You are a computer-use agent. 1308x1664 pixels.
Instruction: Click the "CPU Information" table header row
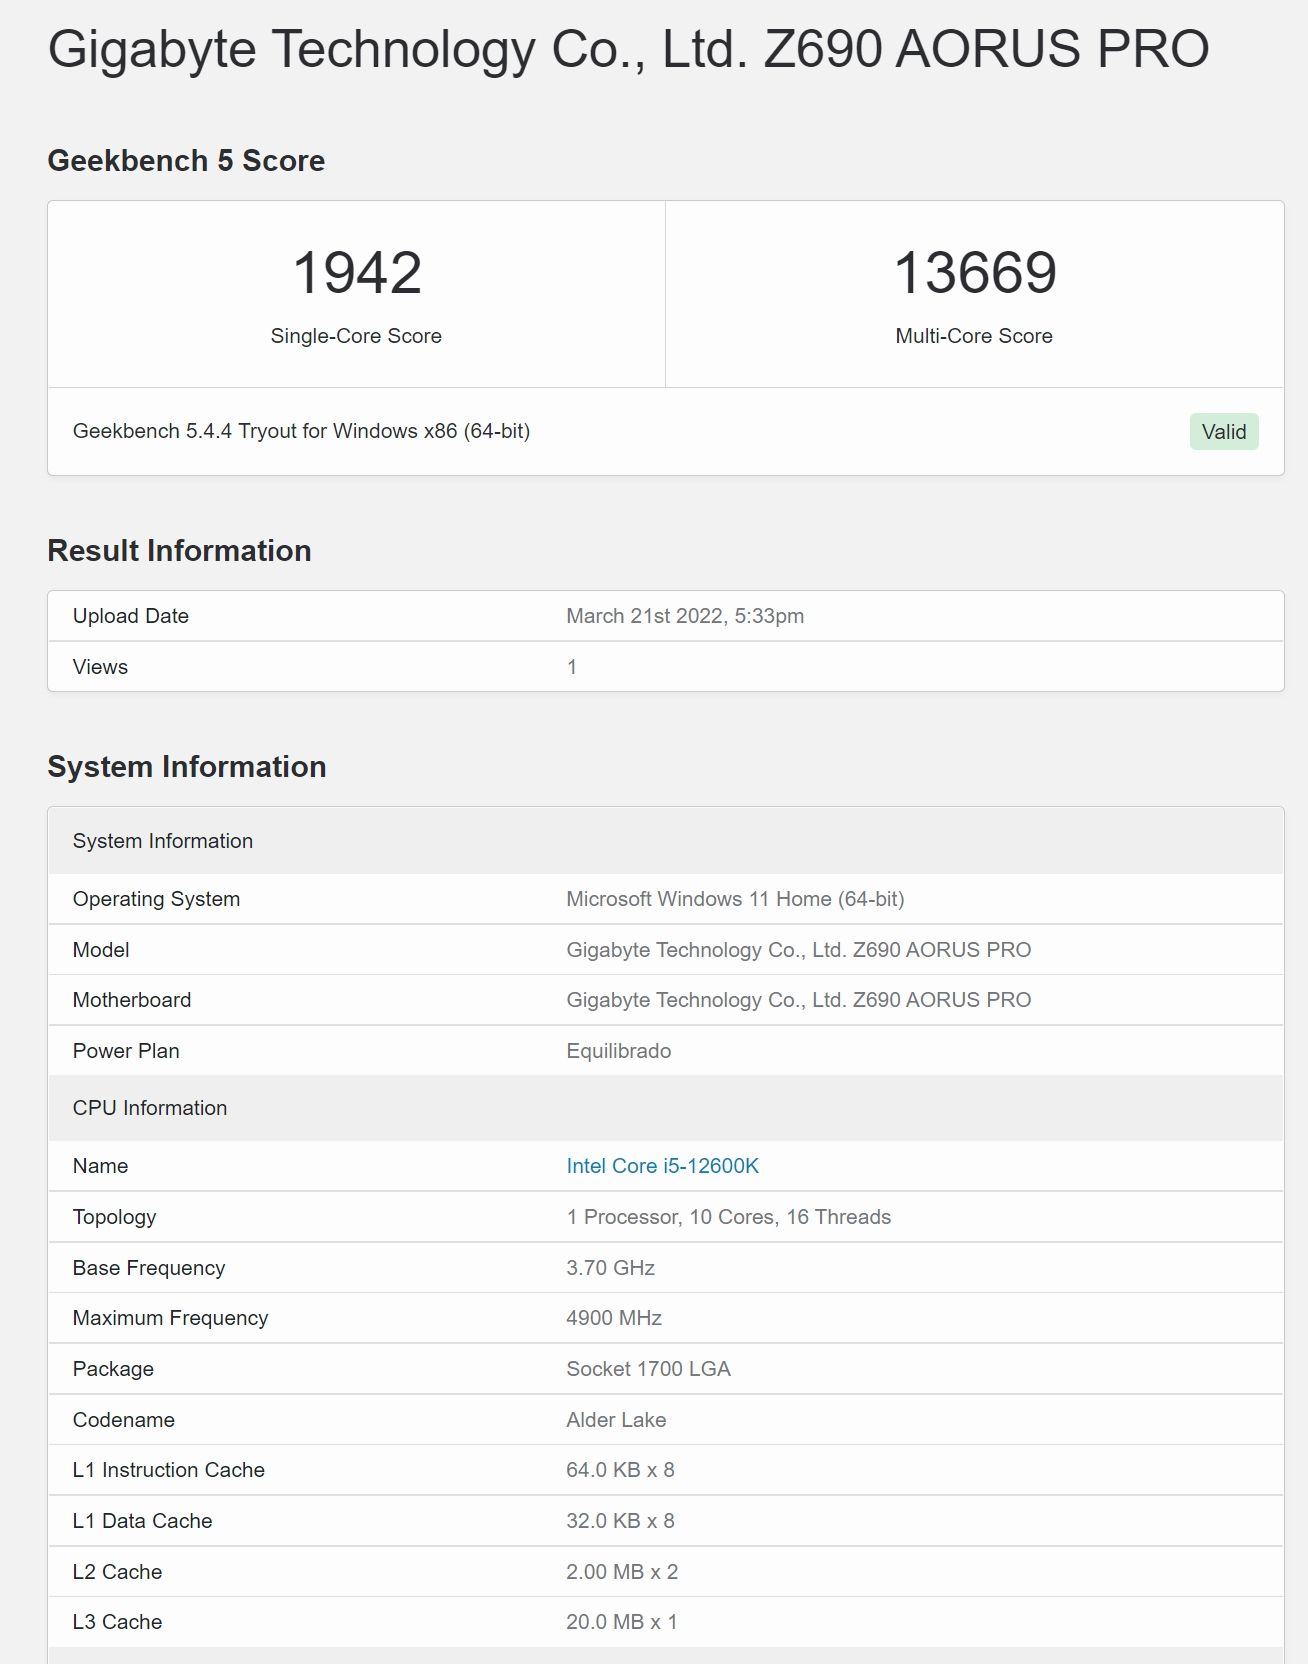coord(666,1108)
